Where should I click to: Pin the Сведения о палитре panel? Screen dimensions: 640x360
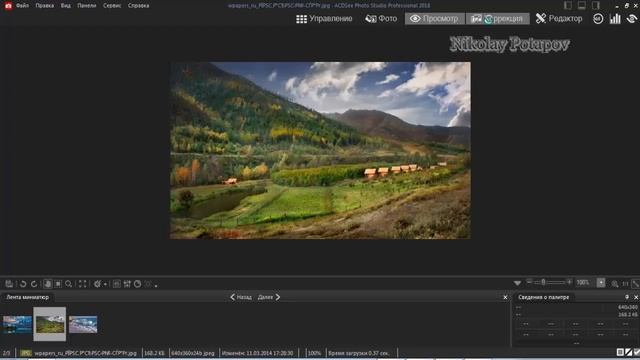(627, 297)
